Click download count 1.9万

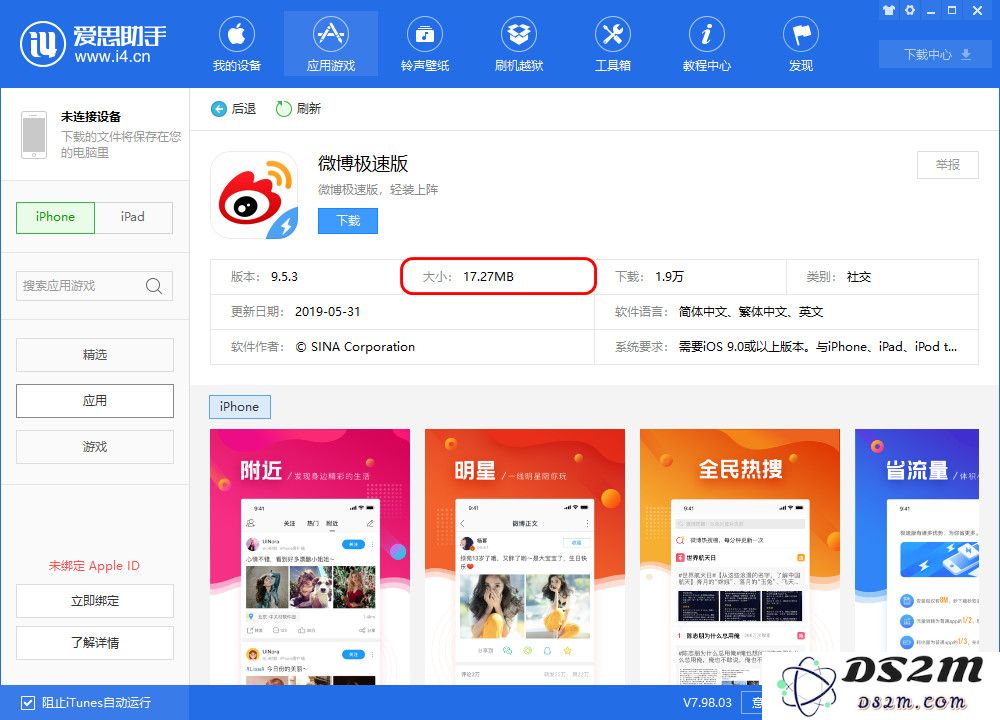pyautogui.click(x=669, y=277)
